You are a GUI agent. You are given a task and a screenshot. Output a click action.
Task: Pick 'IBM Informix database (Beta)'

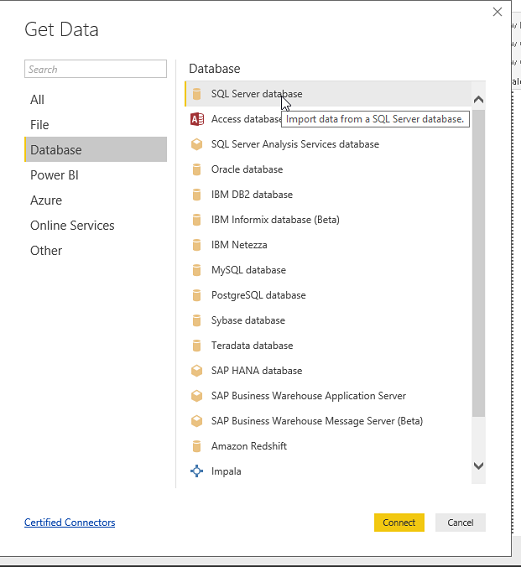(x=328, y=219)
